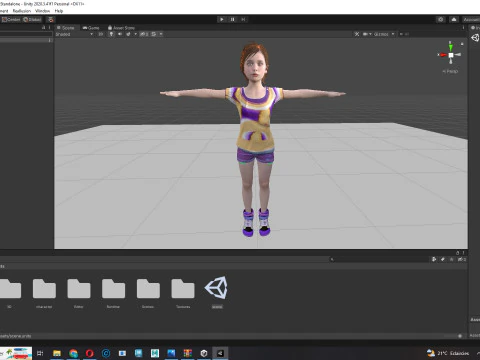Screen dimensions: 480x360
Task: Click Search by Type icon in Project
Action: 434,259
